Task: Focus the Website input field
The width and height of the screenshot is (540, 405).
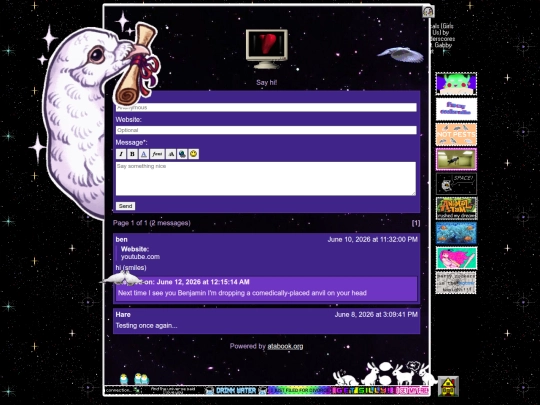Action: pos(266,130)
